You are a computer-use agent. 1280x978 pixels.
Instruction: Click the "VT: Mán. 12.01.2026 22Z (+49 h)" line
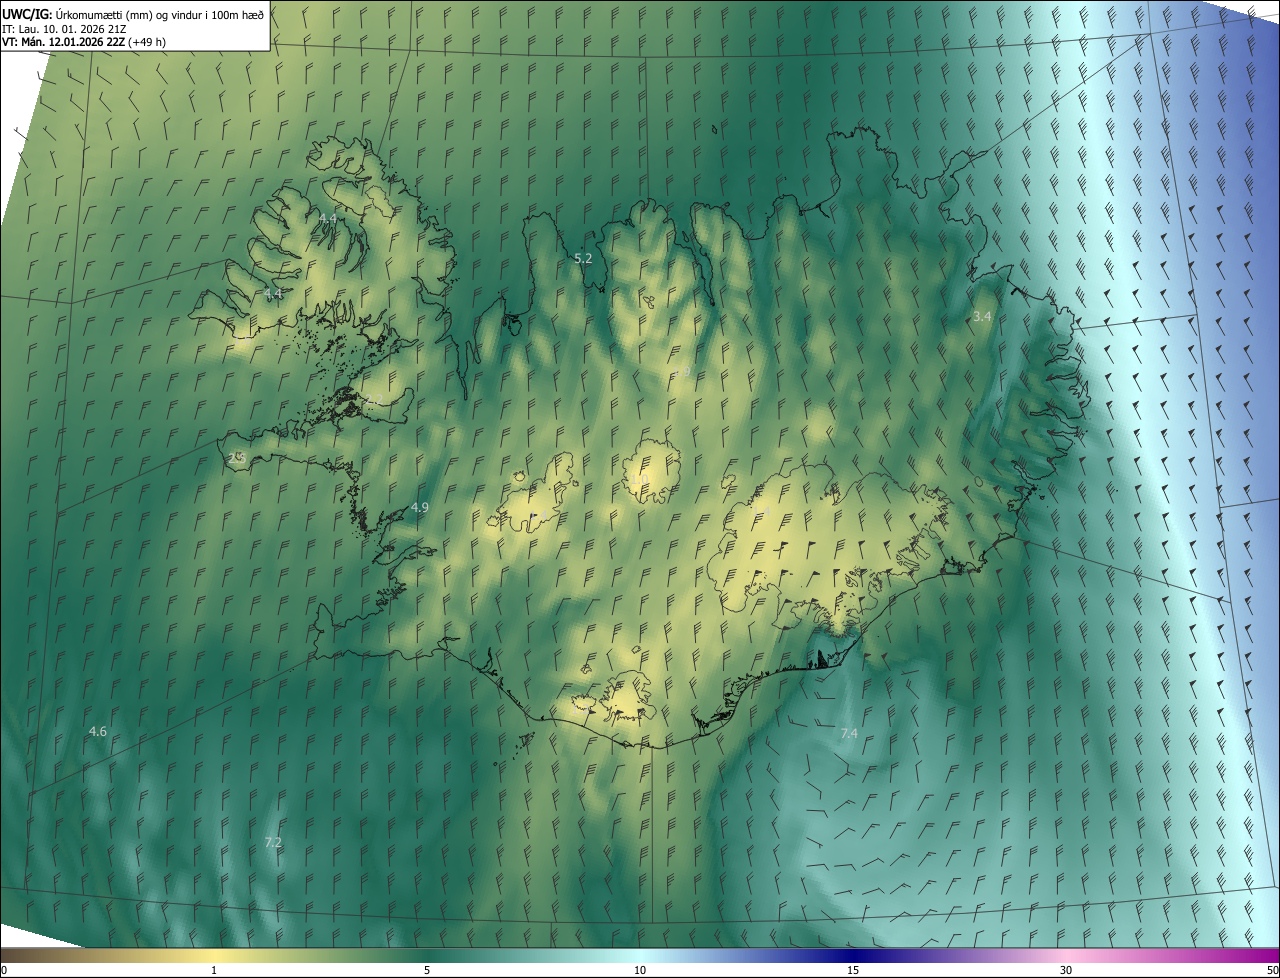(84, 42)
